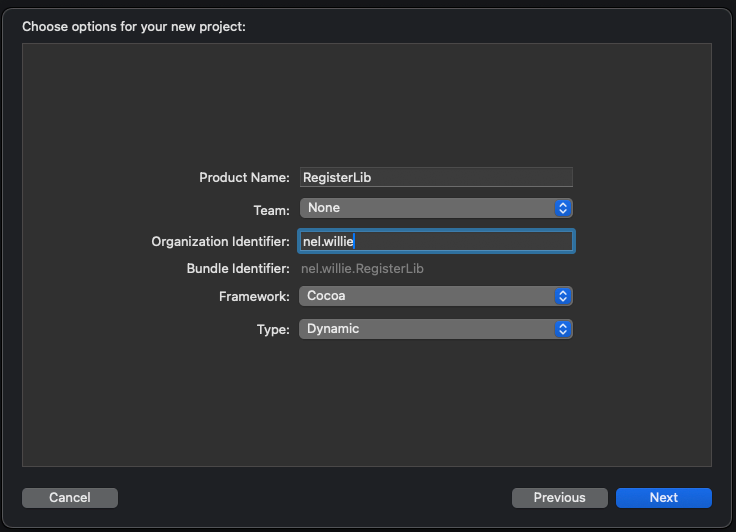Screen dimensions: 736x532
Task: Go back with the Previous button
Action: tap(559, 497)
